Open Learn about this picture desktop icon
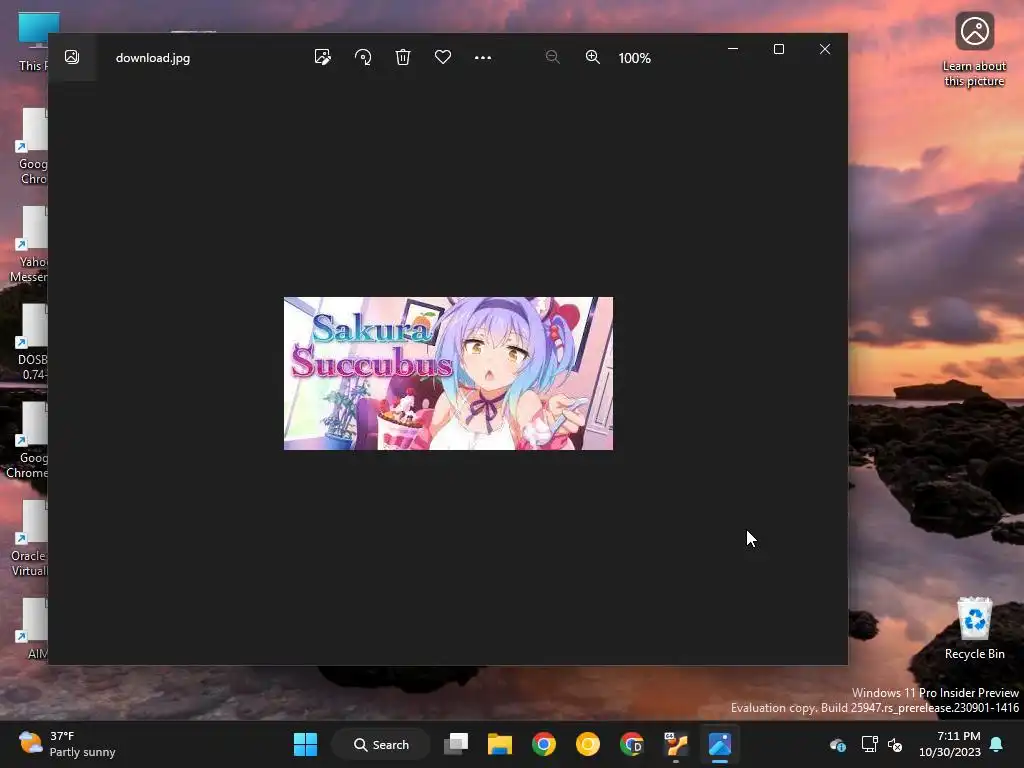 pos(974,50)
